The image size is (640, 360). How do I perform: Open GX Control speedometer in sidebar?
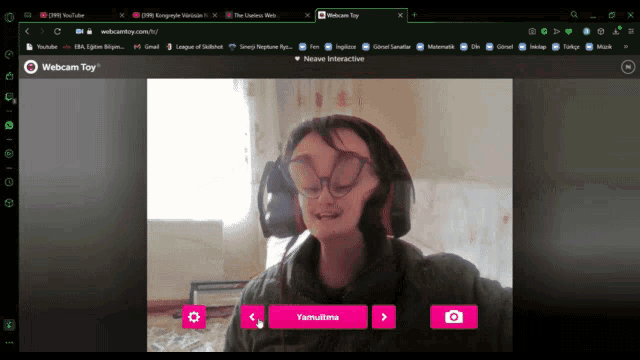click(x=9, y=55)
